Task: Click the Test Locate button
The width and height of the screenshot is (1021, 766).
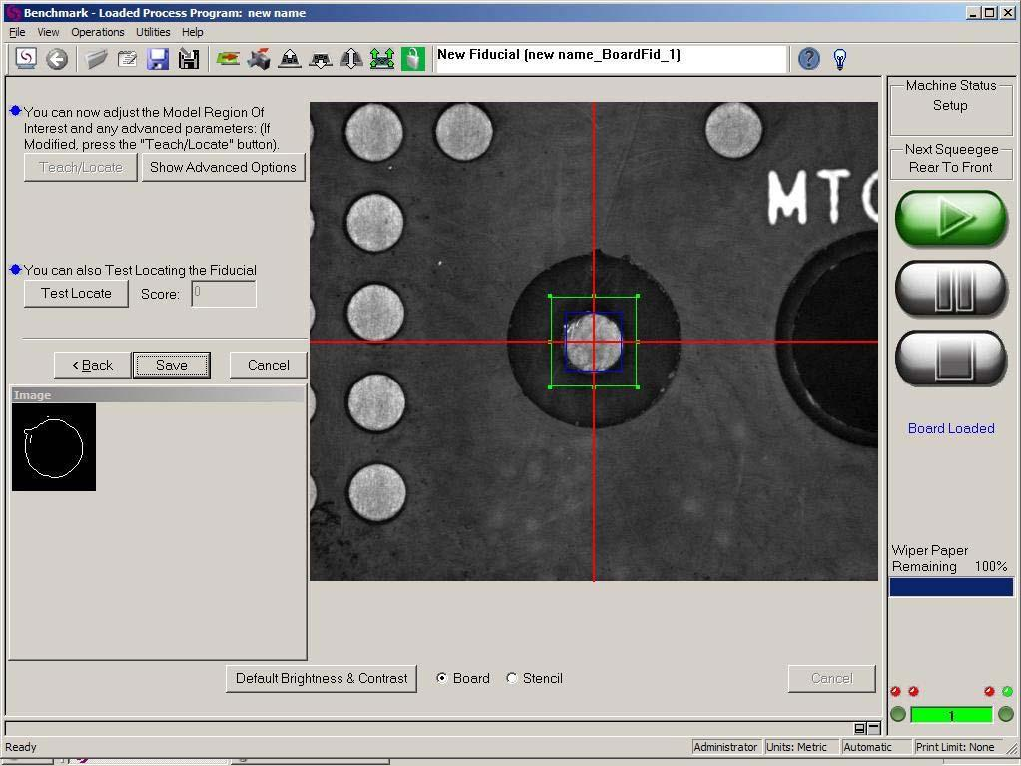Action: point(76,293)
